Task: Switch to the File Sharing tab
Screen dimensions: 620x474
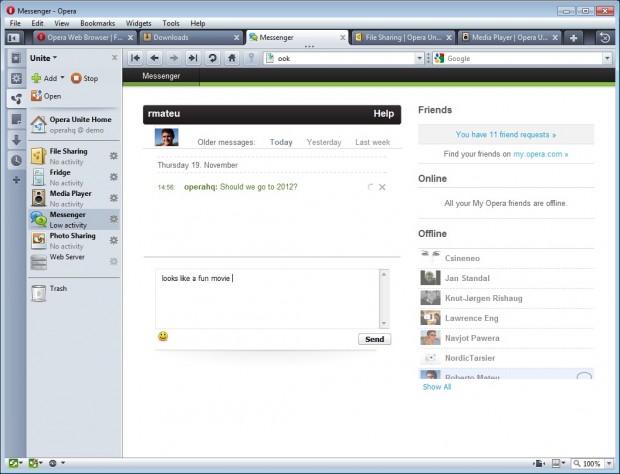Action: point(403,38)
